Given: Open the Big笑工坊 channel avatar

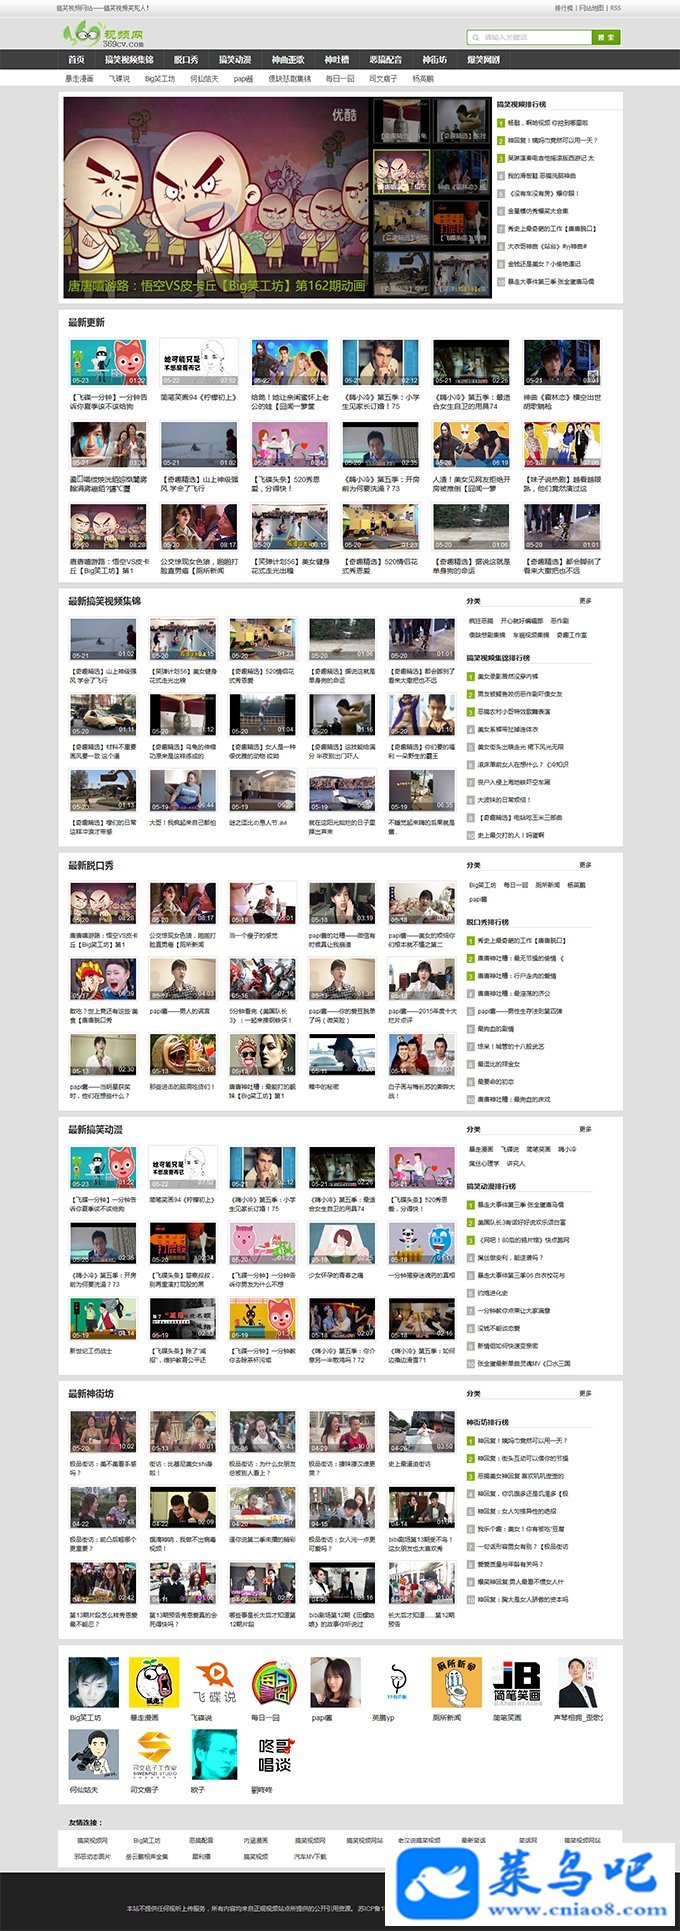Looking at the screenshot, I should (x=94, y=1682).
